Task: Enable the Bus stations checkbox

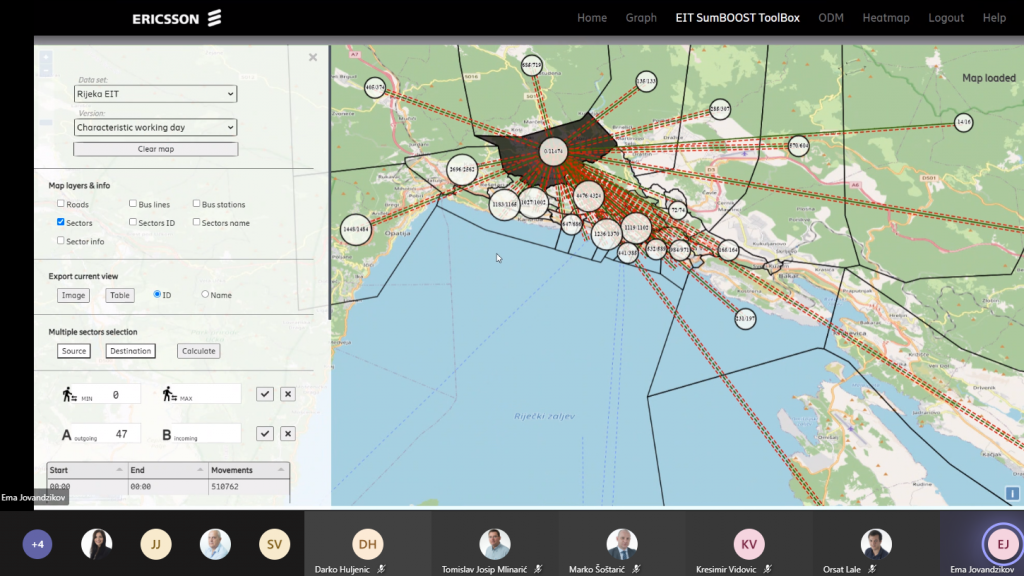Action: (196, 204)
